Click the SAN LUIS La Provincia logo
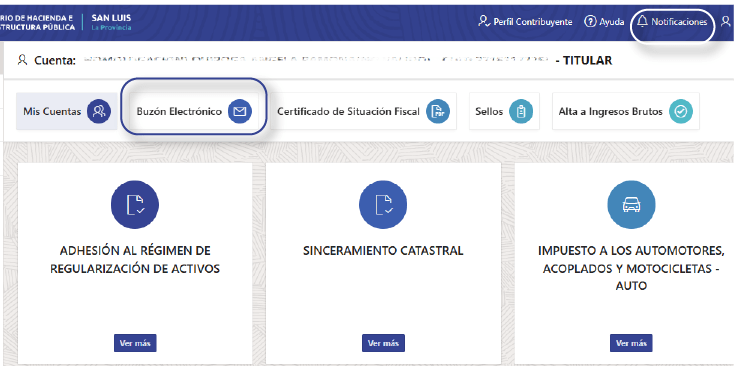This screenshot has width=738, height=367. (111, 22)
